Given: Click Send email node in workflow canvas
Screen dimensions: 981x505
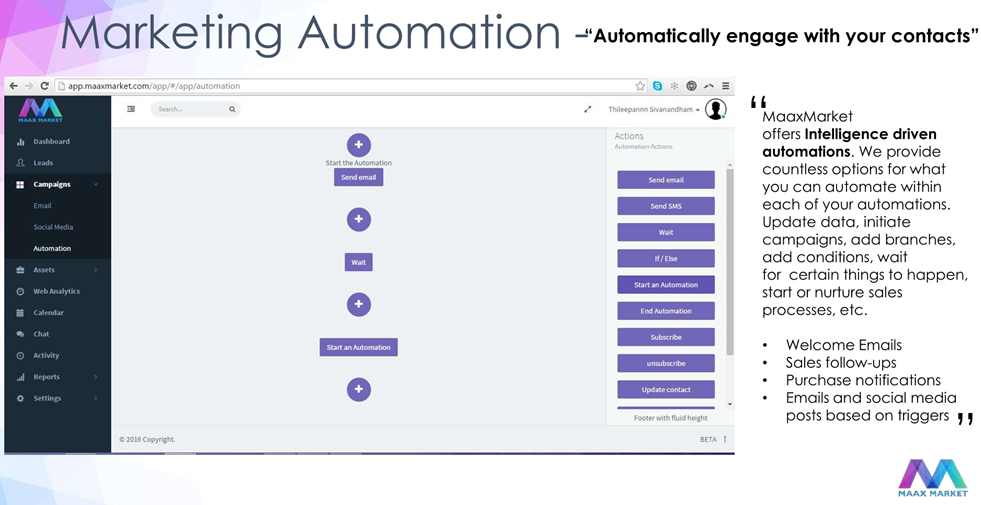Looking at the screenshot, I should tap(358, 177).
